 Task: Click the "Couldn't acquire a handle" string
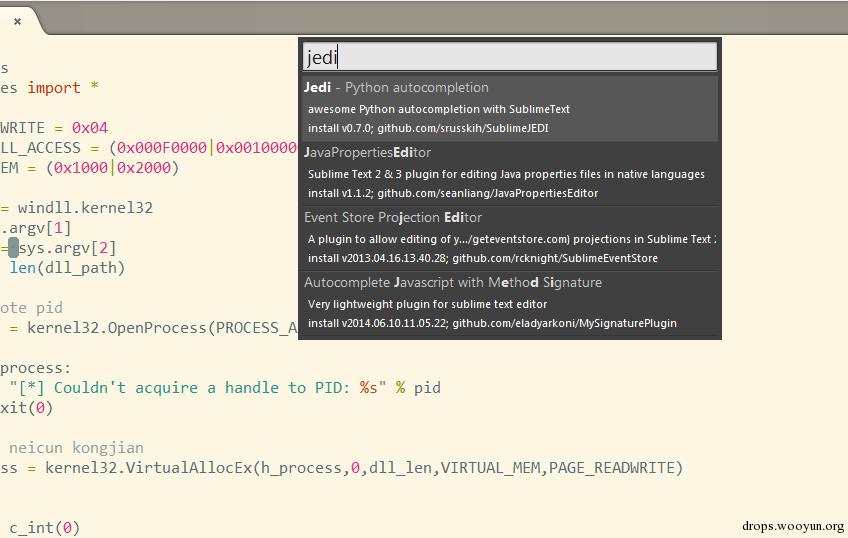(170, 388)
